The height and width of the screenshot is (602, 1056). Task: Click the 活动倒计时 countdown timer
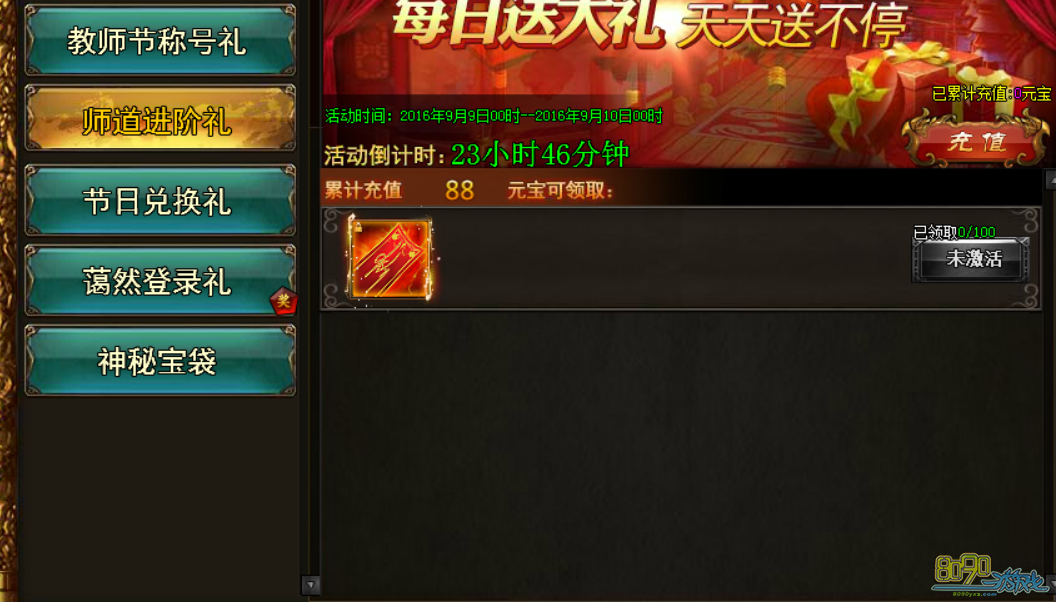[476, 154]
